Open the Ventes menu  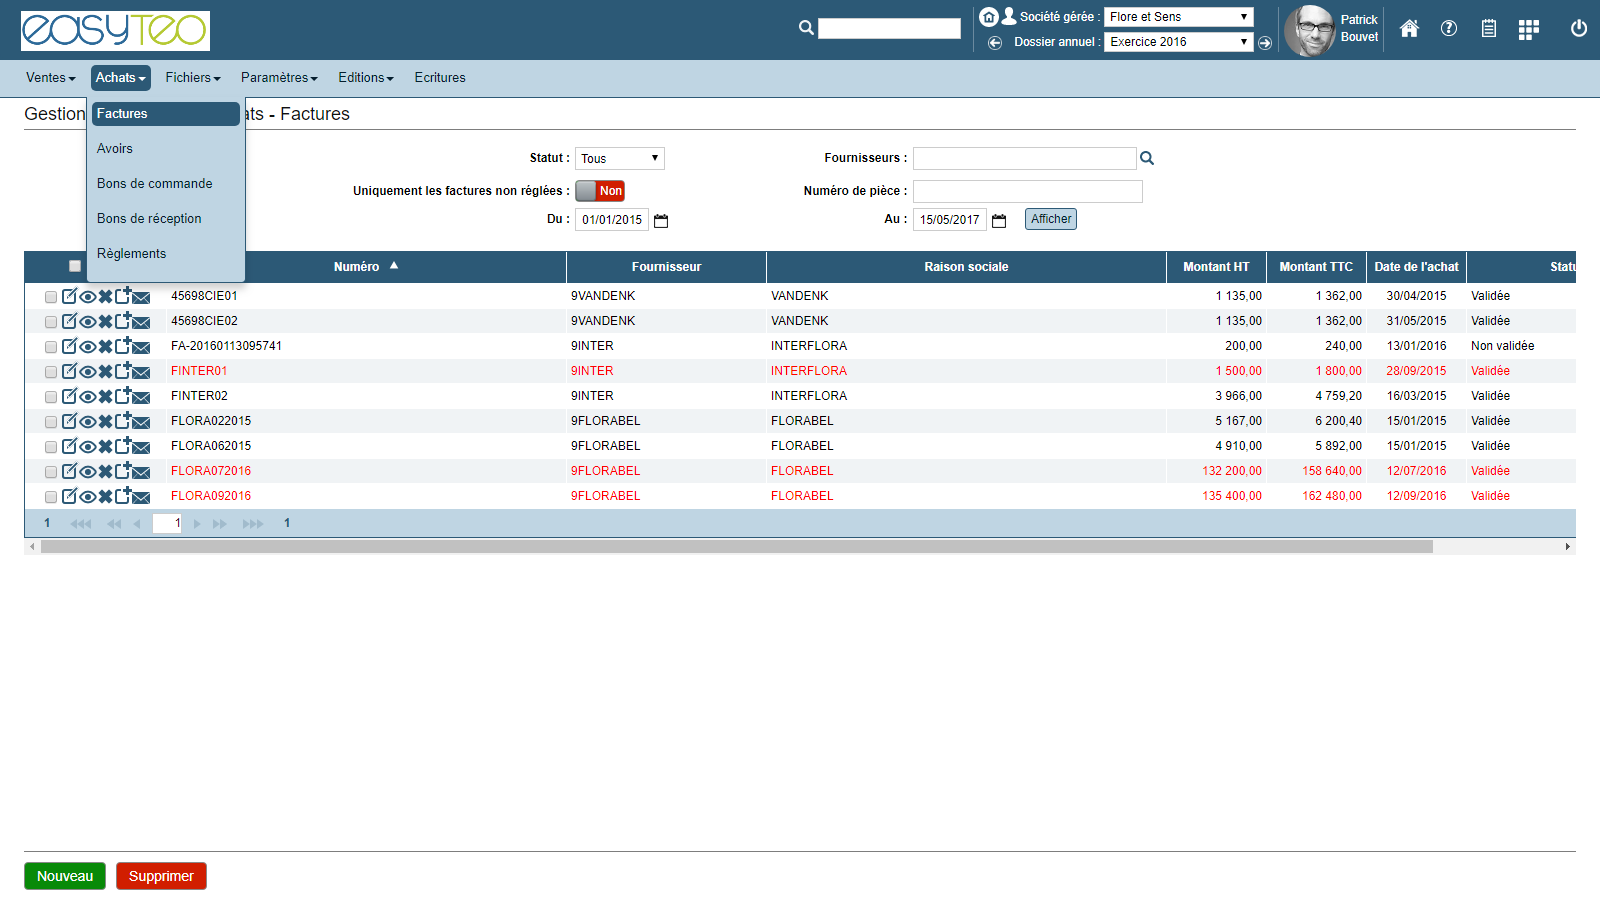coord(50,78)
